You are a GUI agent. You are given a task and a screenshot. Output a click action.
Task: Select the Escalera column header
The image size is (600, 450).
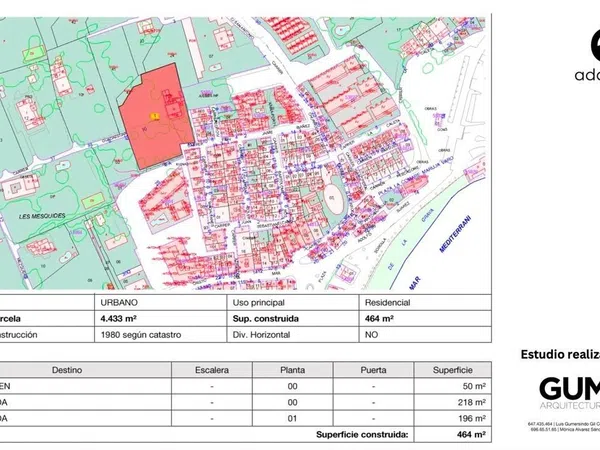point(211,369)
